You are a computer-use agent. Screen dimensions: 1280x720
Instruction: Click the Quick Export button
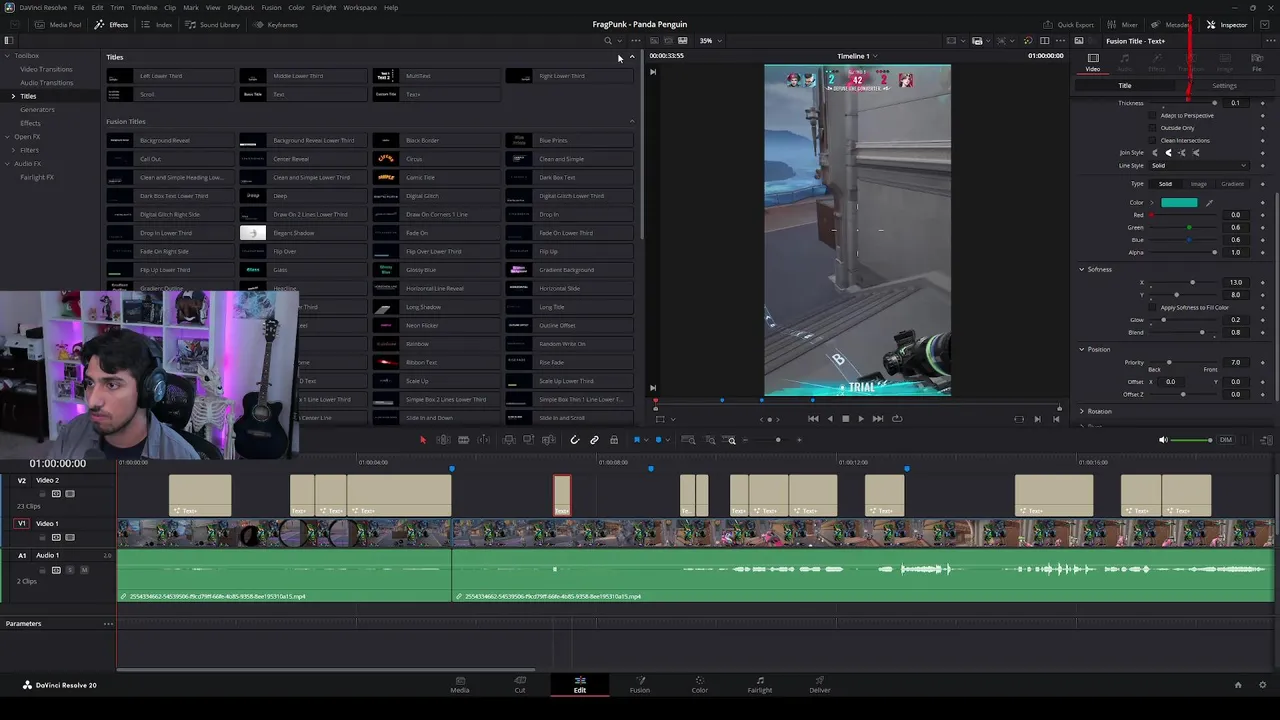coord(1069,25)
